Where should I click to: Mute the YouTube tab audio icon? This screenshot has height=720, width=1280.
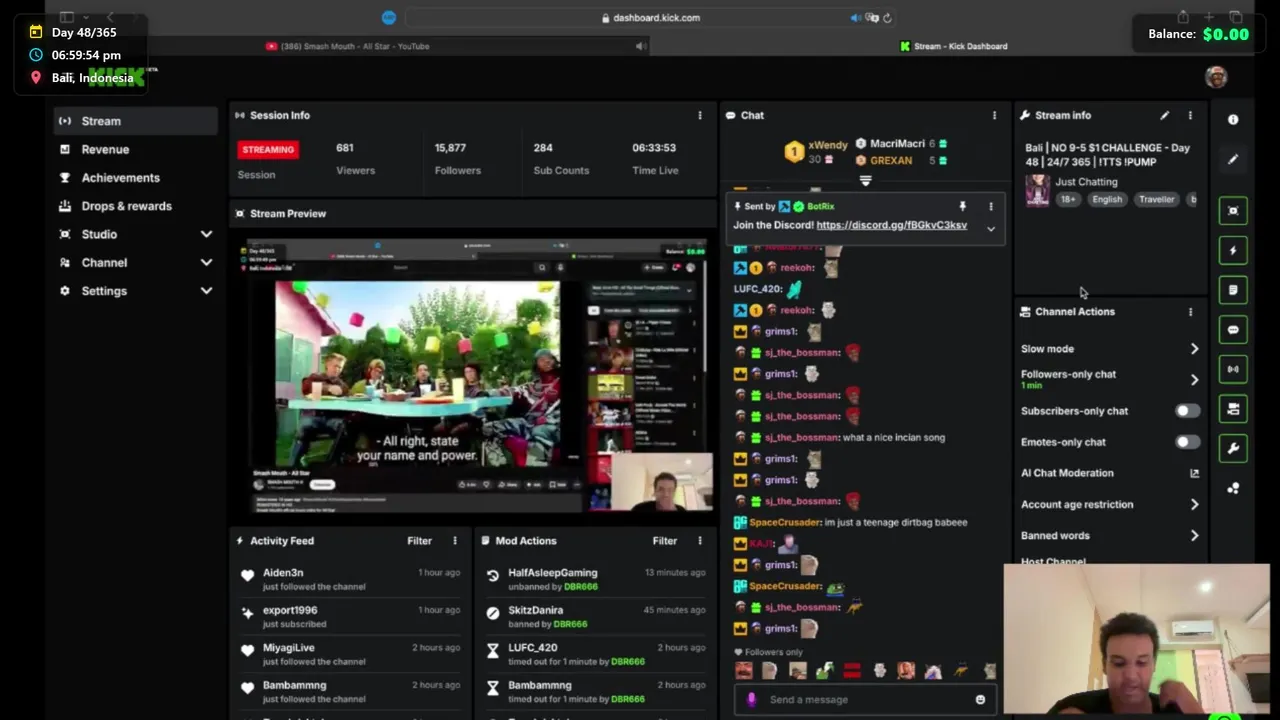pos(641,46)
